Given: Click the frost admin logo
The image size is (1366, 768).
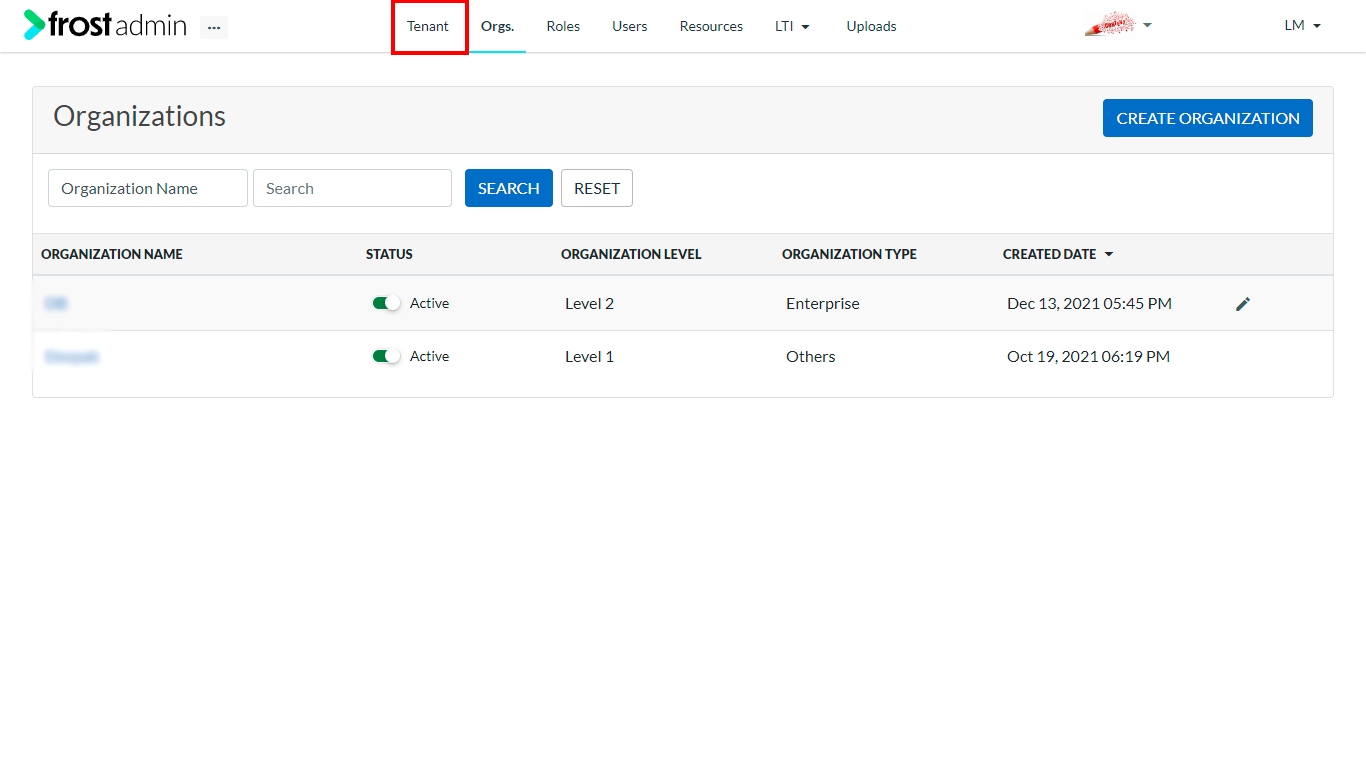Looking at the screenshot, I should click(105, 25).
